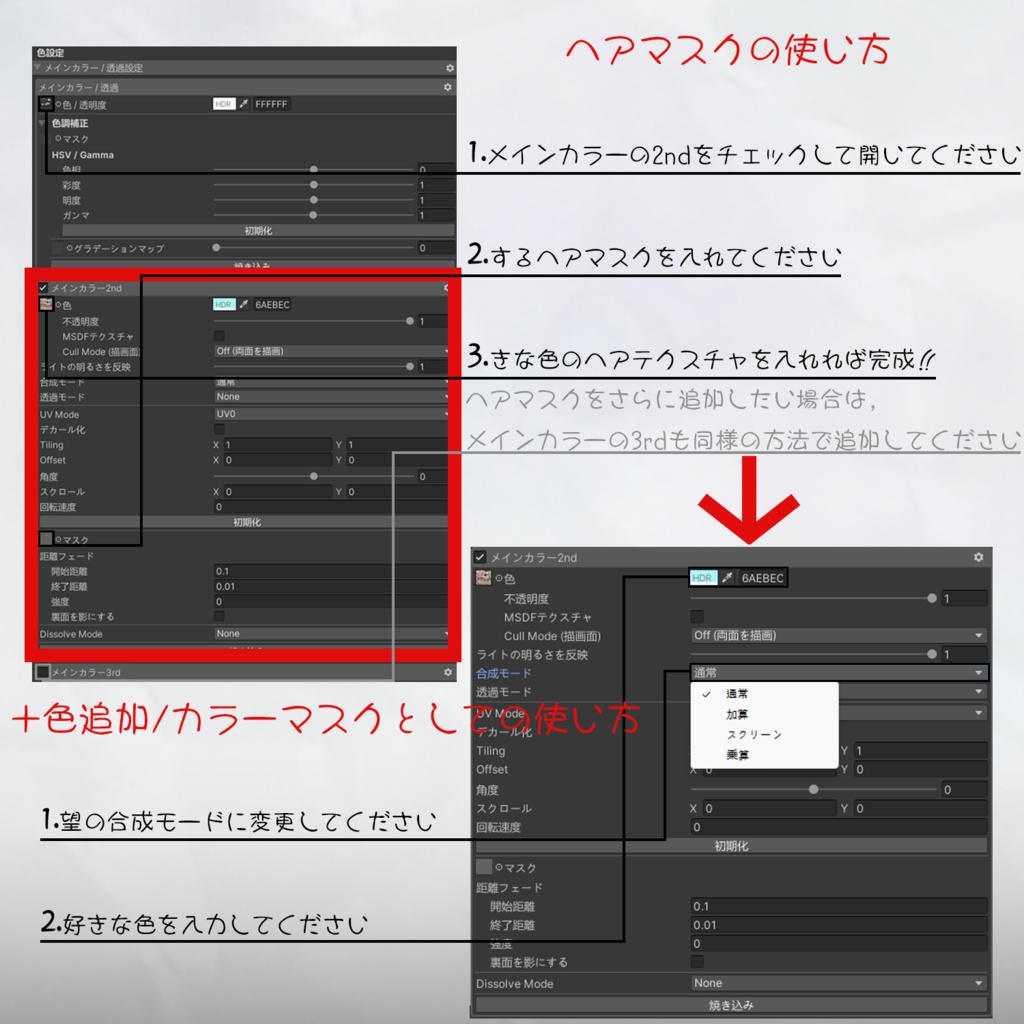Adjust the 明度 slider handle
1024x1024 pixels.
[x=313, y=200]
